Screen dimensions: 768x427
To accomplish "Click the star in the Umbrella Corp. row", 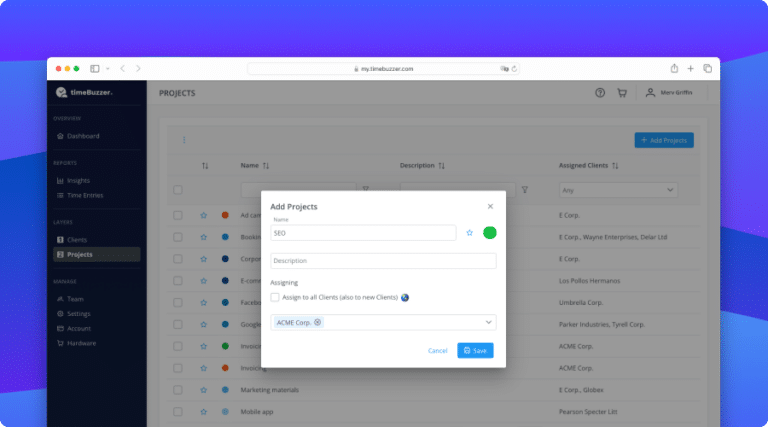I will [203, 303].
